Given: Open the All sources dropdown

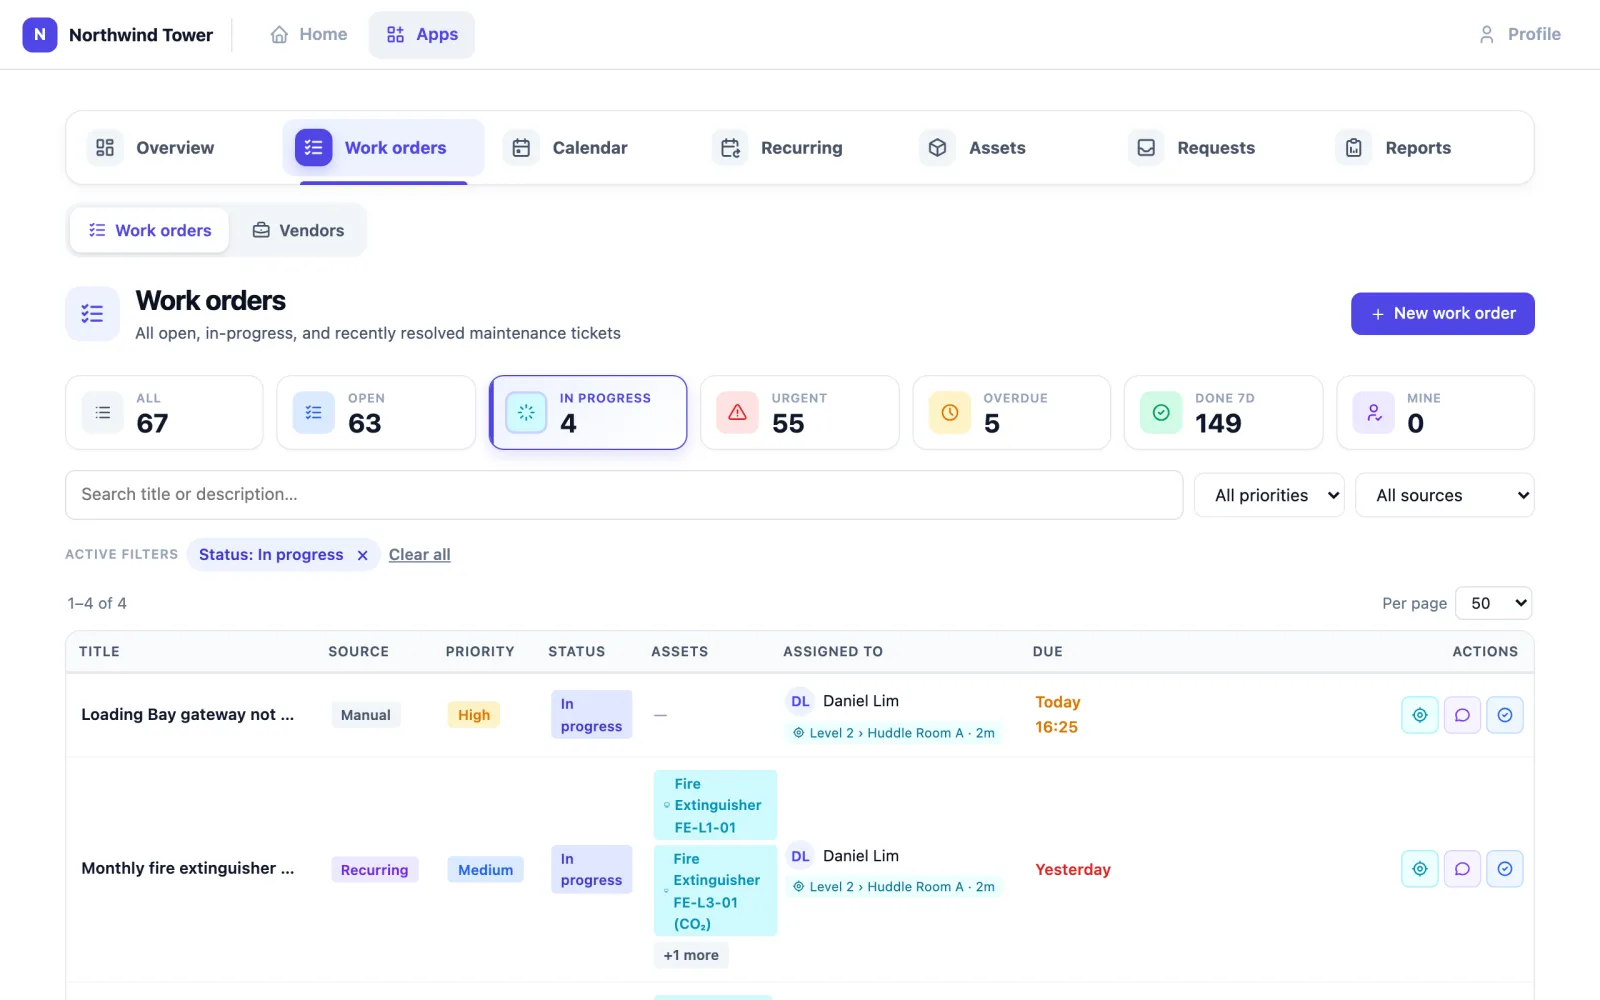Looking at the screenshot, I should pyautogui.click(x=1445, y=495).
